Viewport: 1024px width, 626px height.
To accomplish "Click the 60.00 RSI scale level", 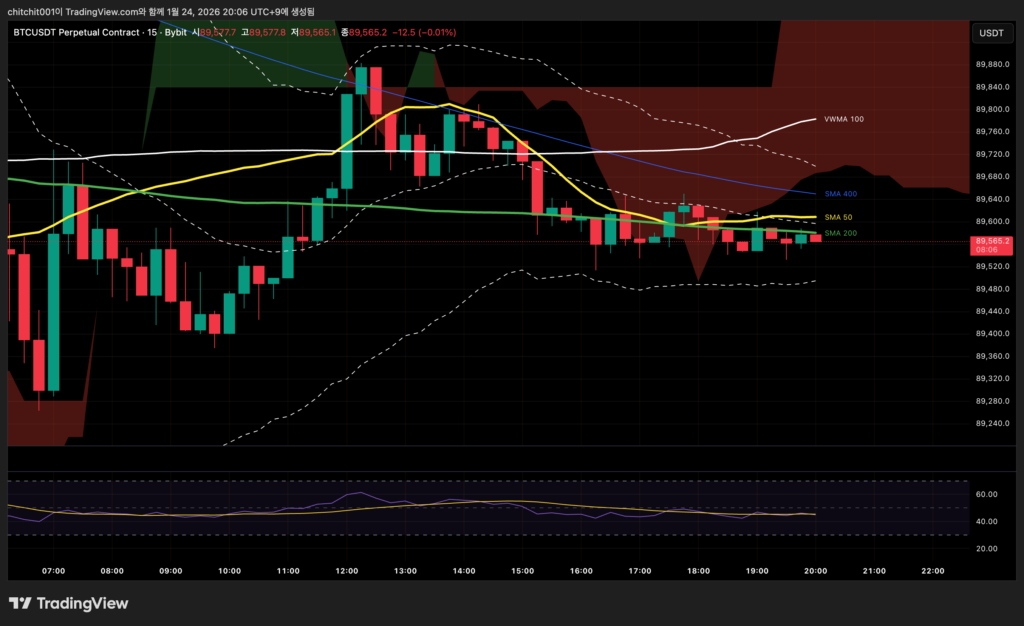I will click(987, 494).
